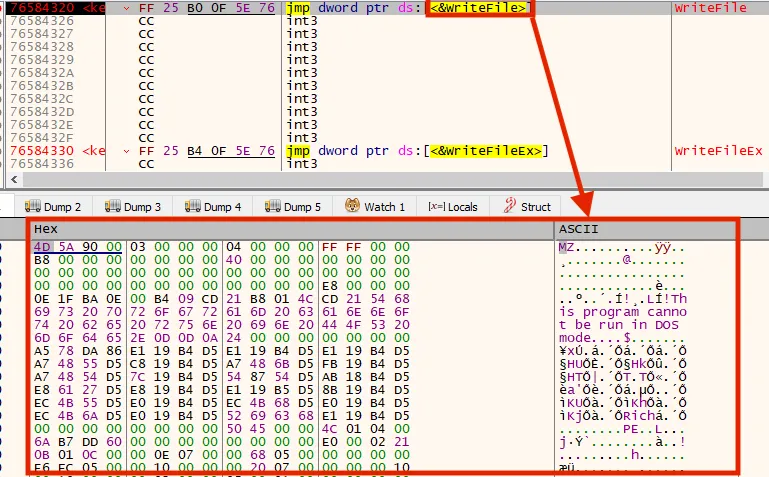
Task: Select the address 7658432D in disassembly
Action: [x=42, y=112]
